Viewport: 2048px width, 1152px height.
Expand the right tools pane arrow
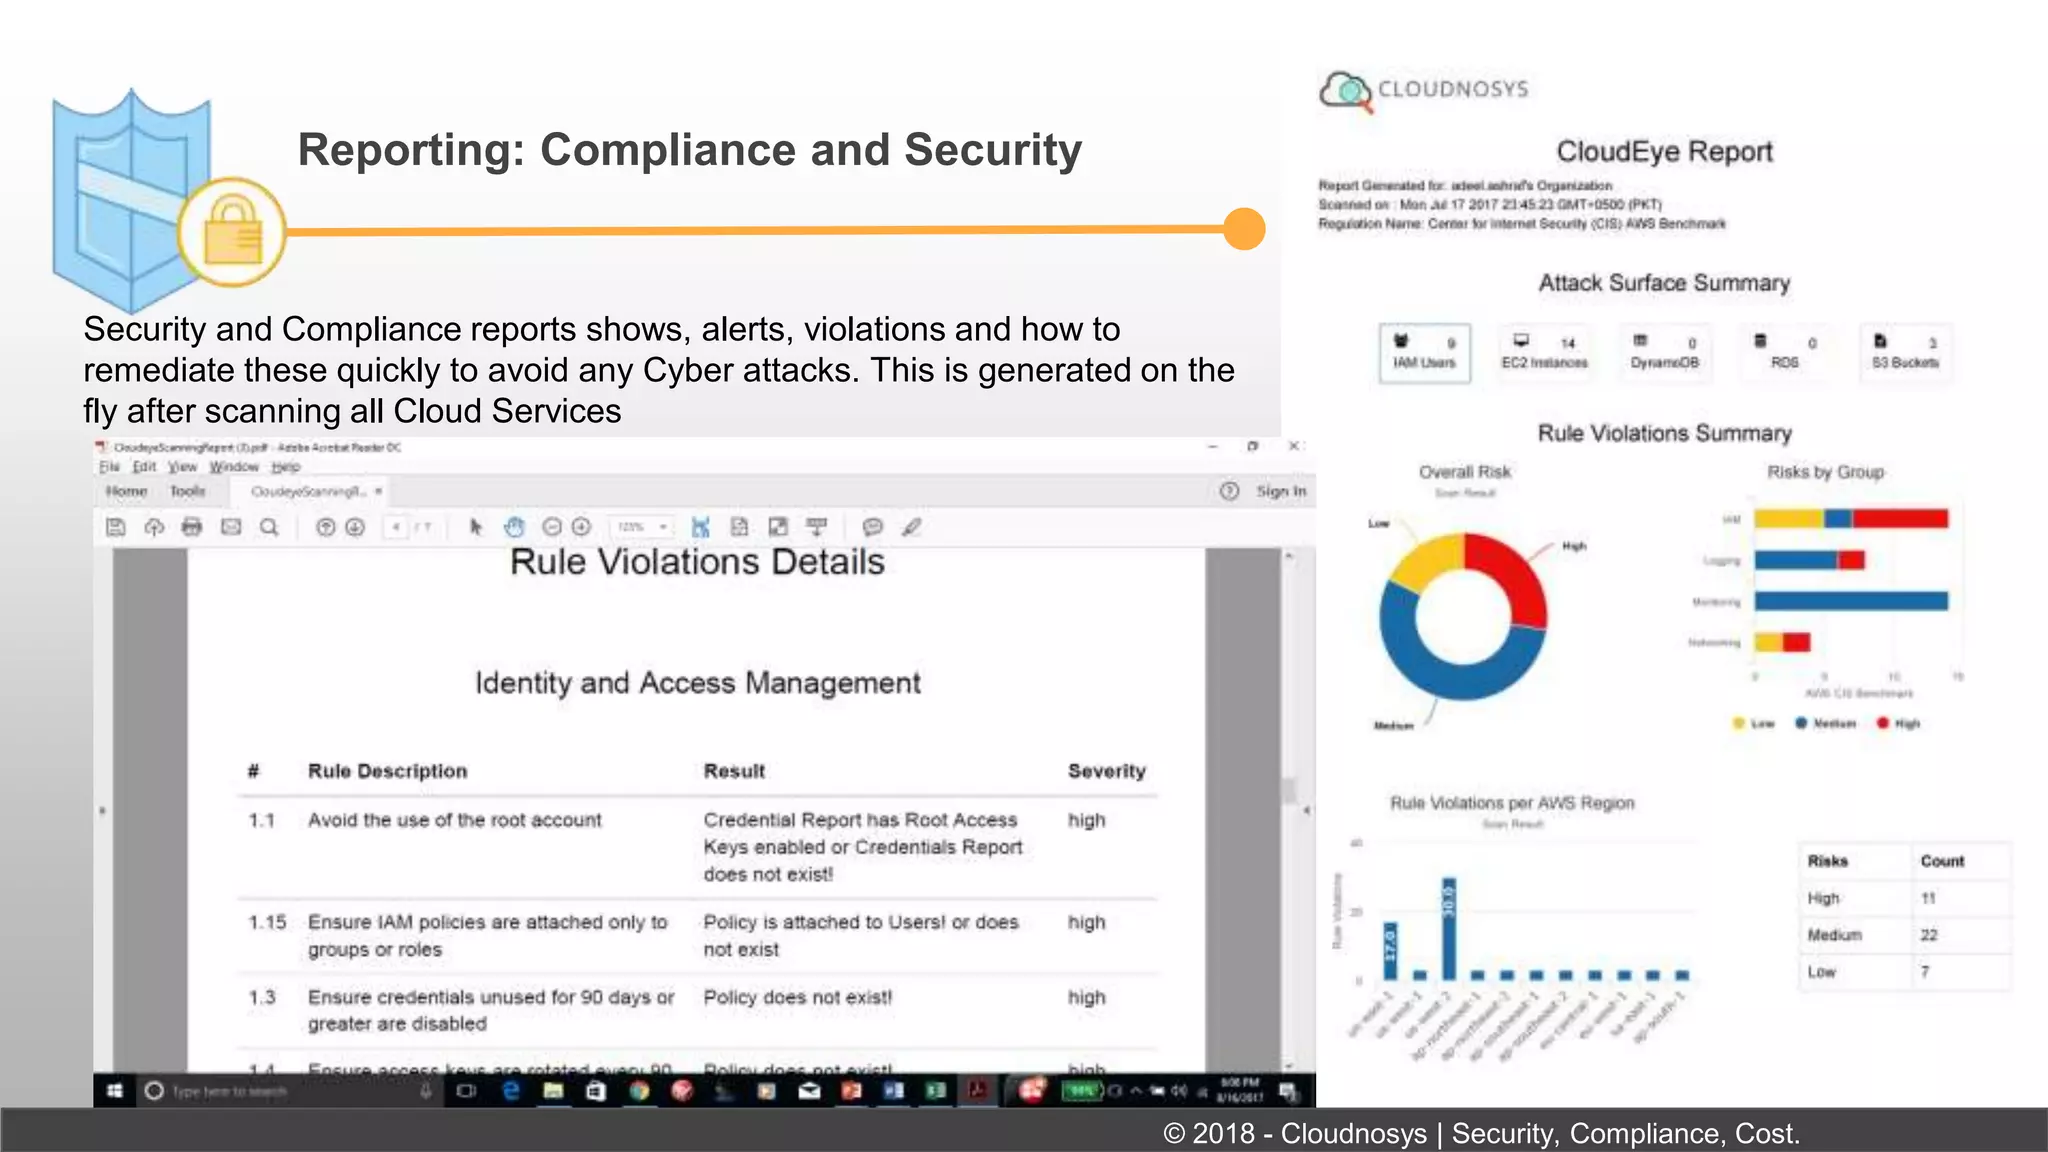1306,811
